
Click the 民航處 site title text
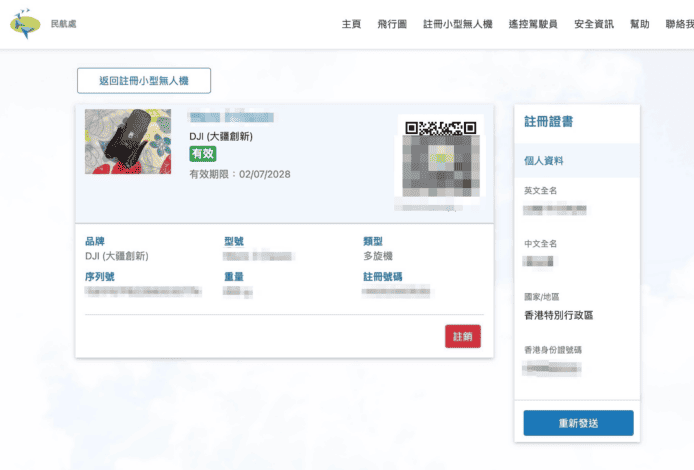64,24
